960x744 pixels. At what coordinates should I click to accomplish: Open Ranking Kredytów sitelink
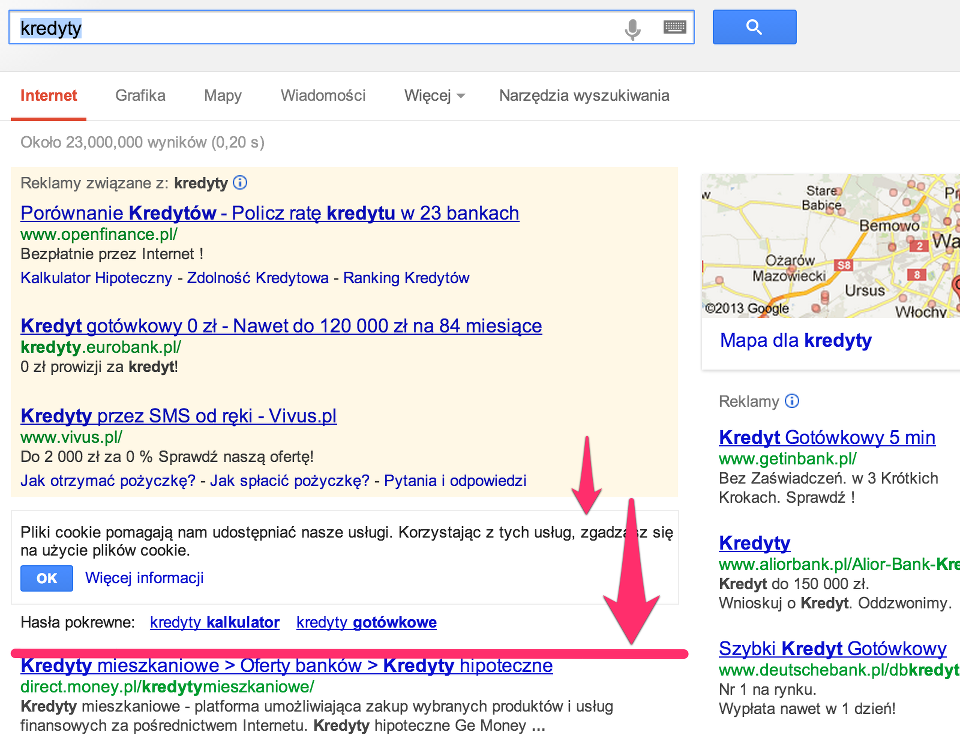406,278
